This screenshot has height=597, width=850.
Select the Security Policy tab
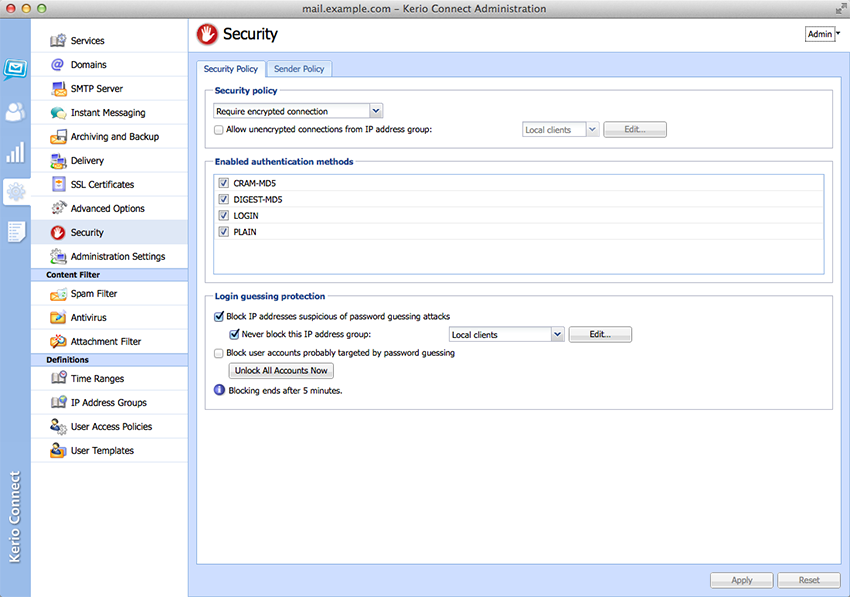(x=231, y=69)
